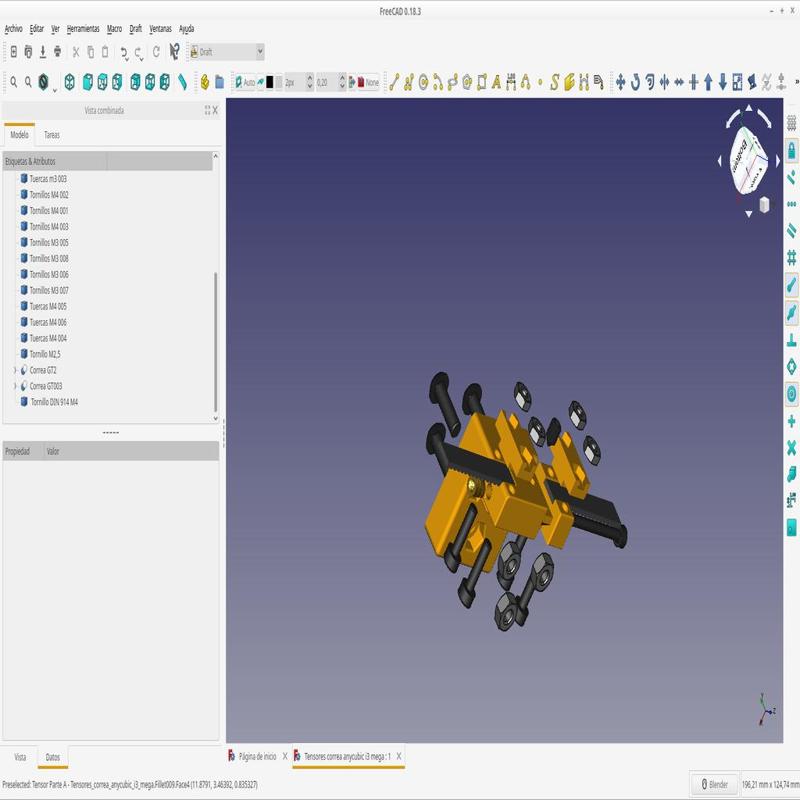The image size is (800, 800).
Task: Switch to the Tareas tab
Action: pyautogui.click(x=52, y=135)
